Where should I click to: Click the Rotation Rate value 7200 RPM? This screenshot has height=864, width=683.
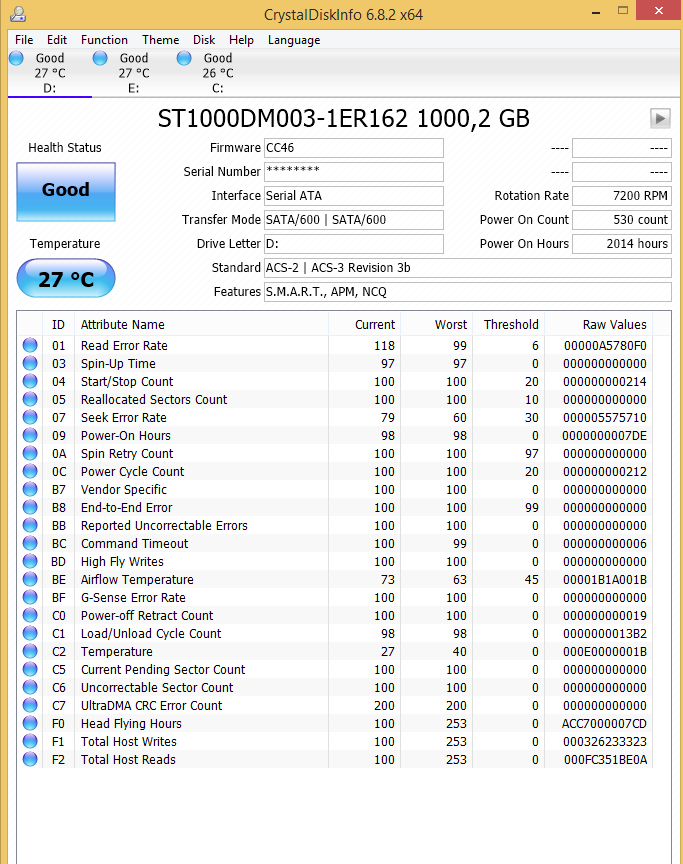coord(622,196)
